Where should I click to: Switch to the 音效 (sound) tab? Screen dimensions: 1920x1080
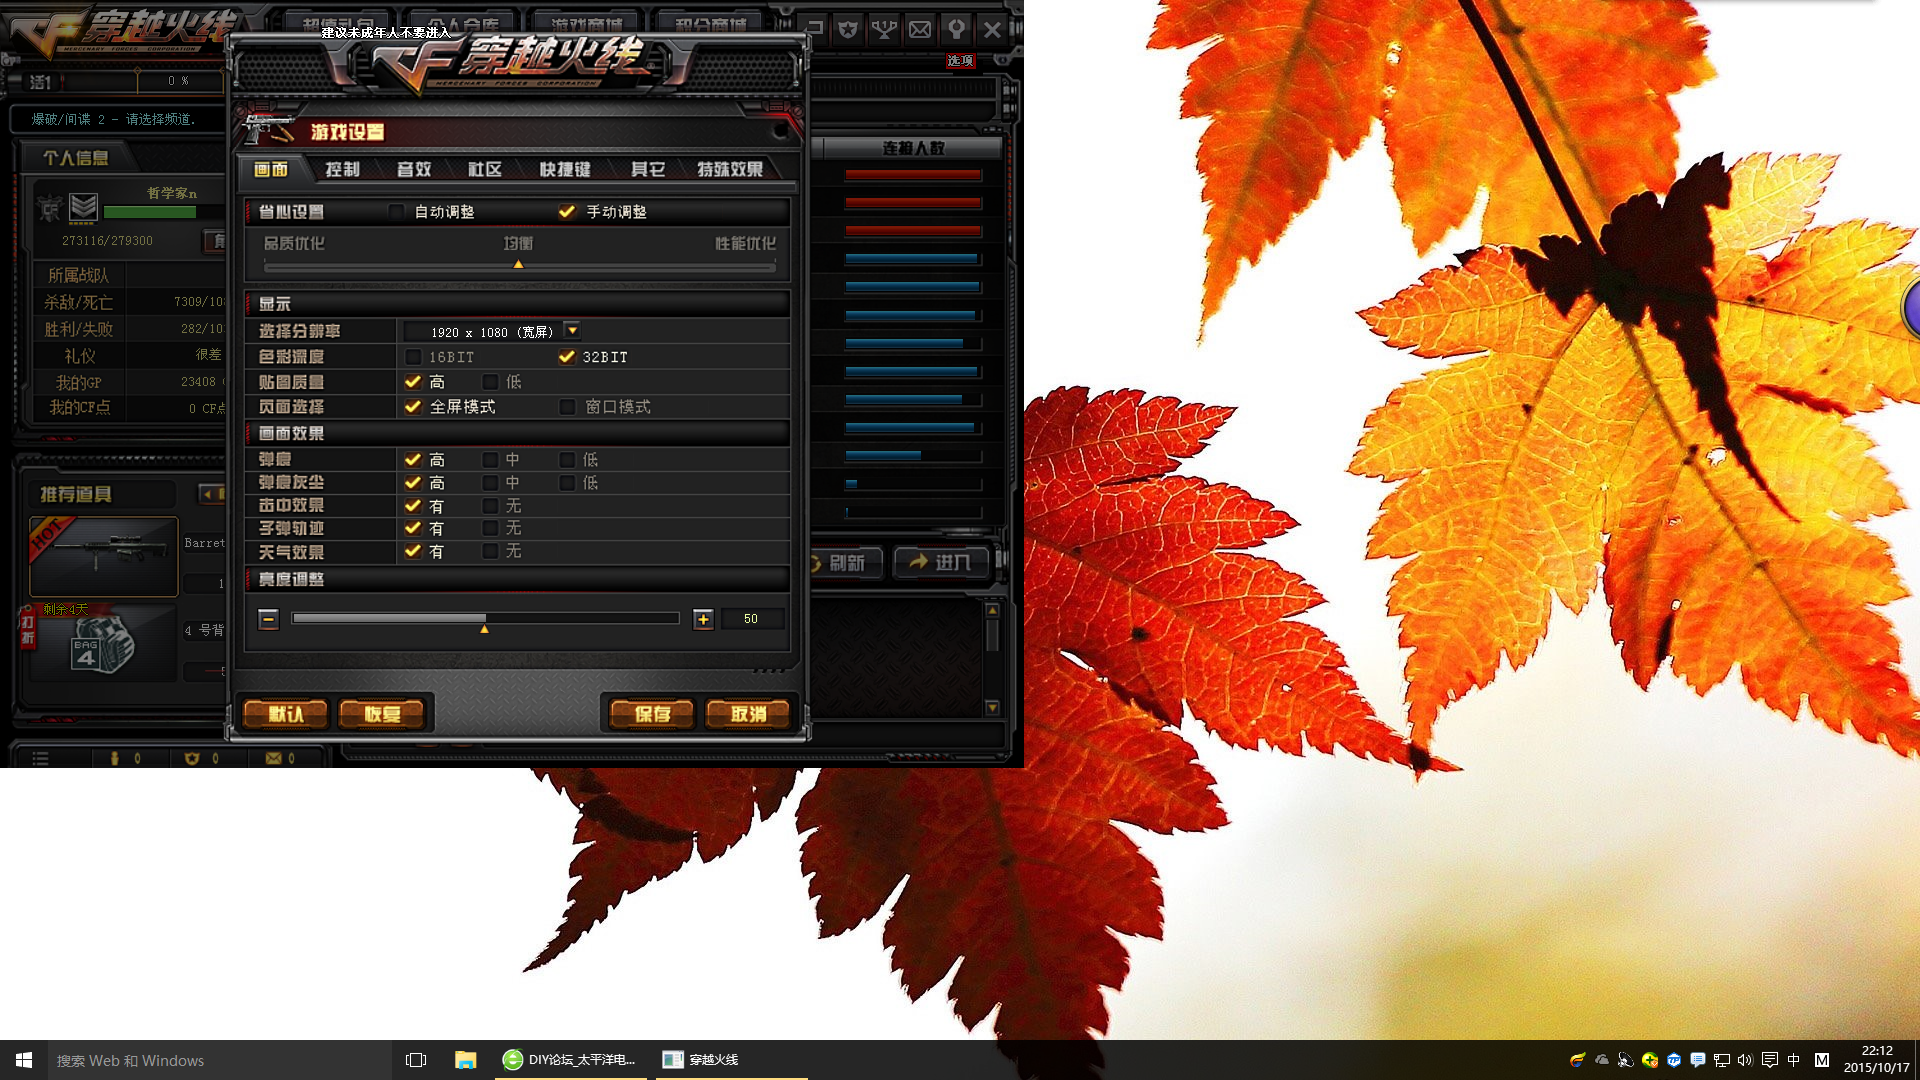click(x=414, y=170)
